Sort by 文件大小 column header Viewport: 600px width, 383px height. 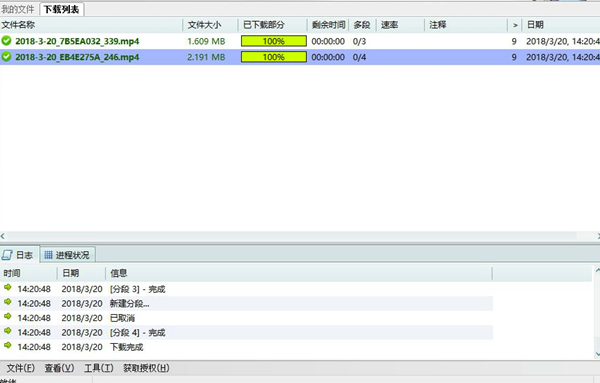pyautogui.click(x=210, y=25)
